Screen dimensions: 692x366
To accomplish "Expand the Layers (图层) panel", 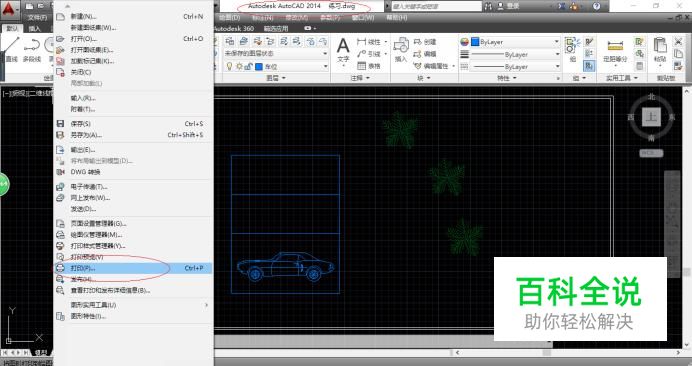I will (276, 78).
